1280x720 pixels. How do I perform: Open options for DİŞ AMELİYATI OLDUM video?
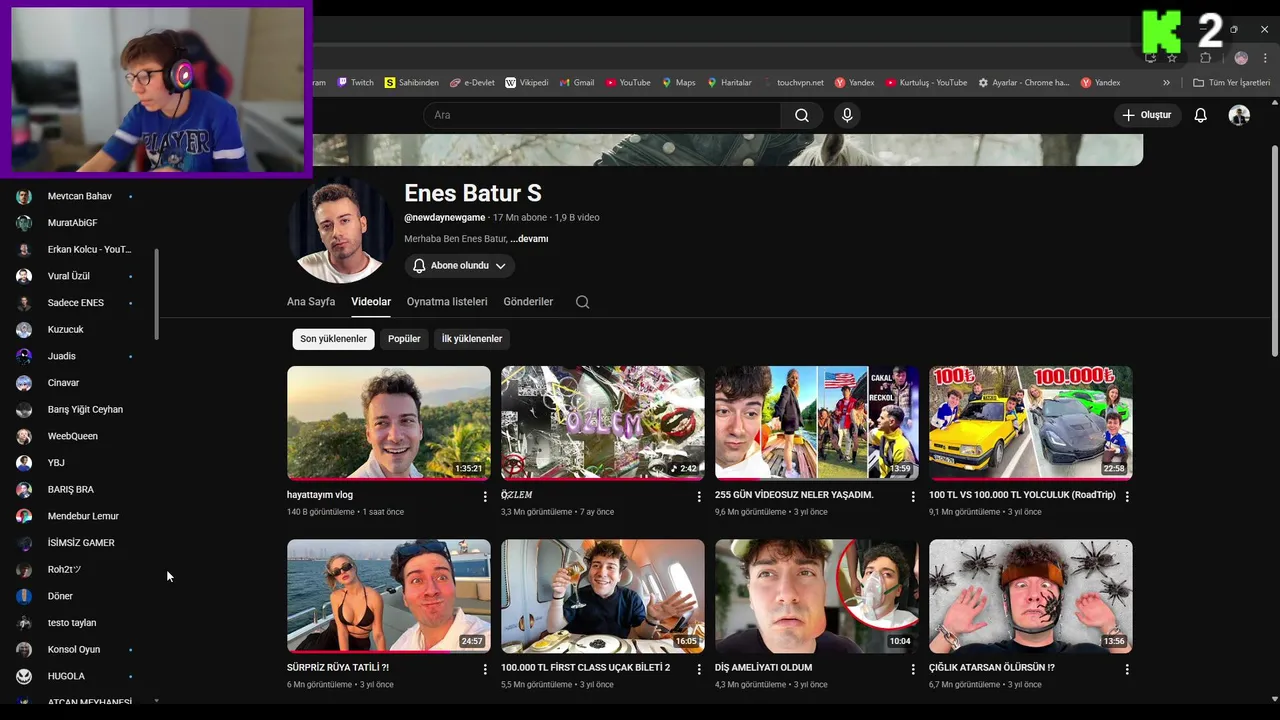(913, 669)
